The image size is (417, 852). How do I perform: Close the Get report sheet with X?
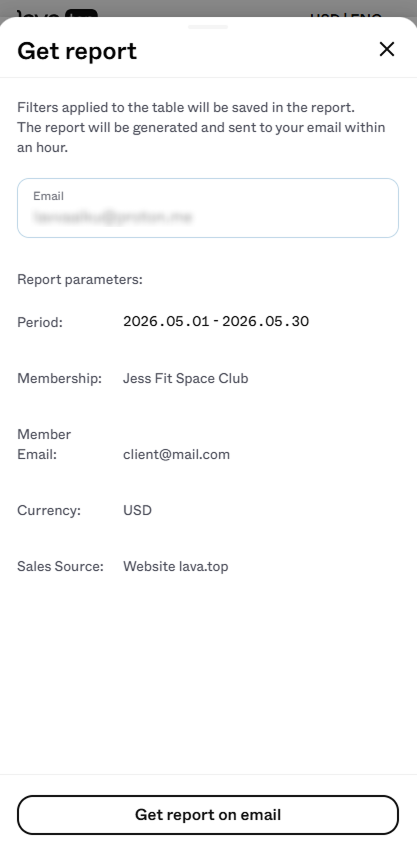pyautogui.click(x=387, y=49)
